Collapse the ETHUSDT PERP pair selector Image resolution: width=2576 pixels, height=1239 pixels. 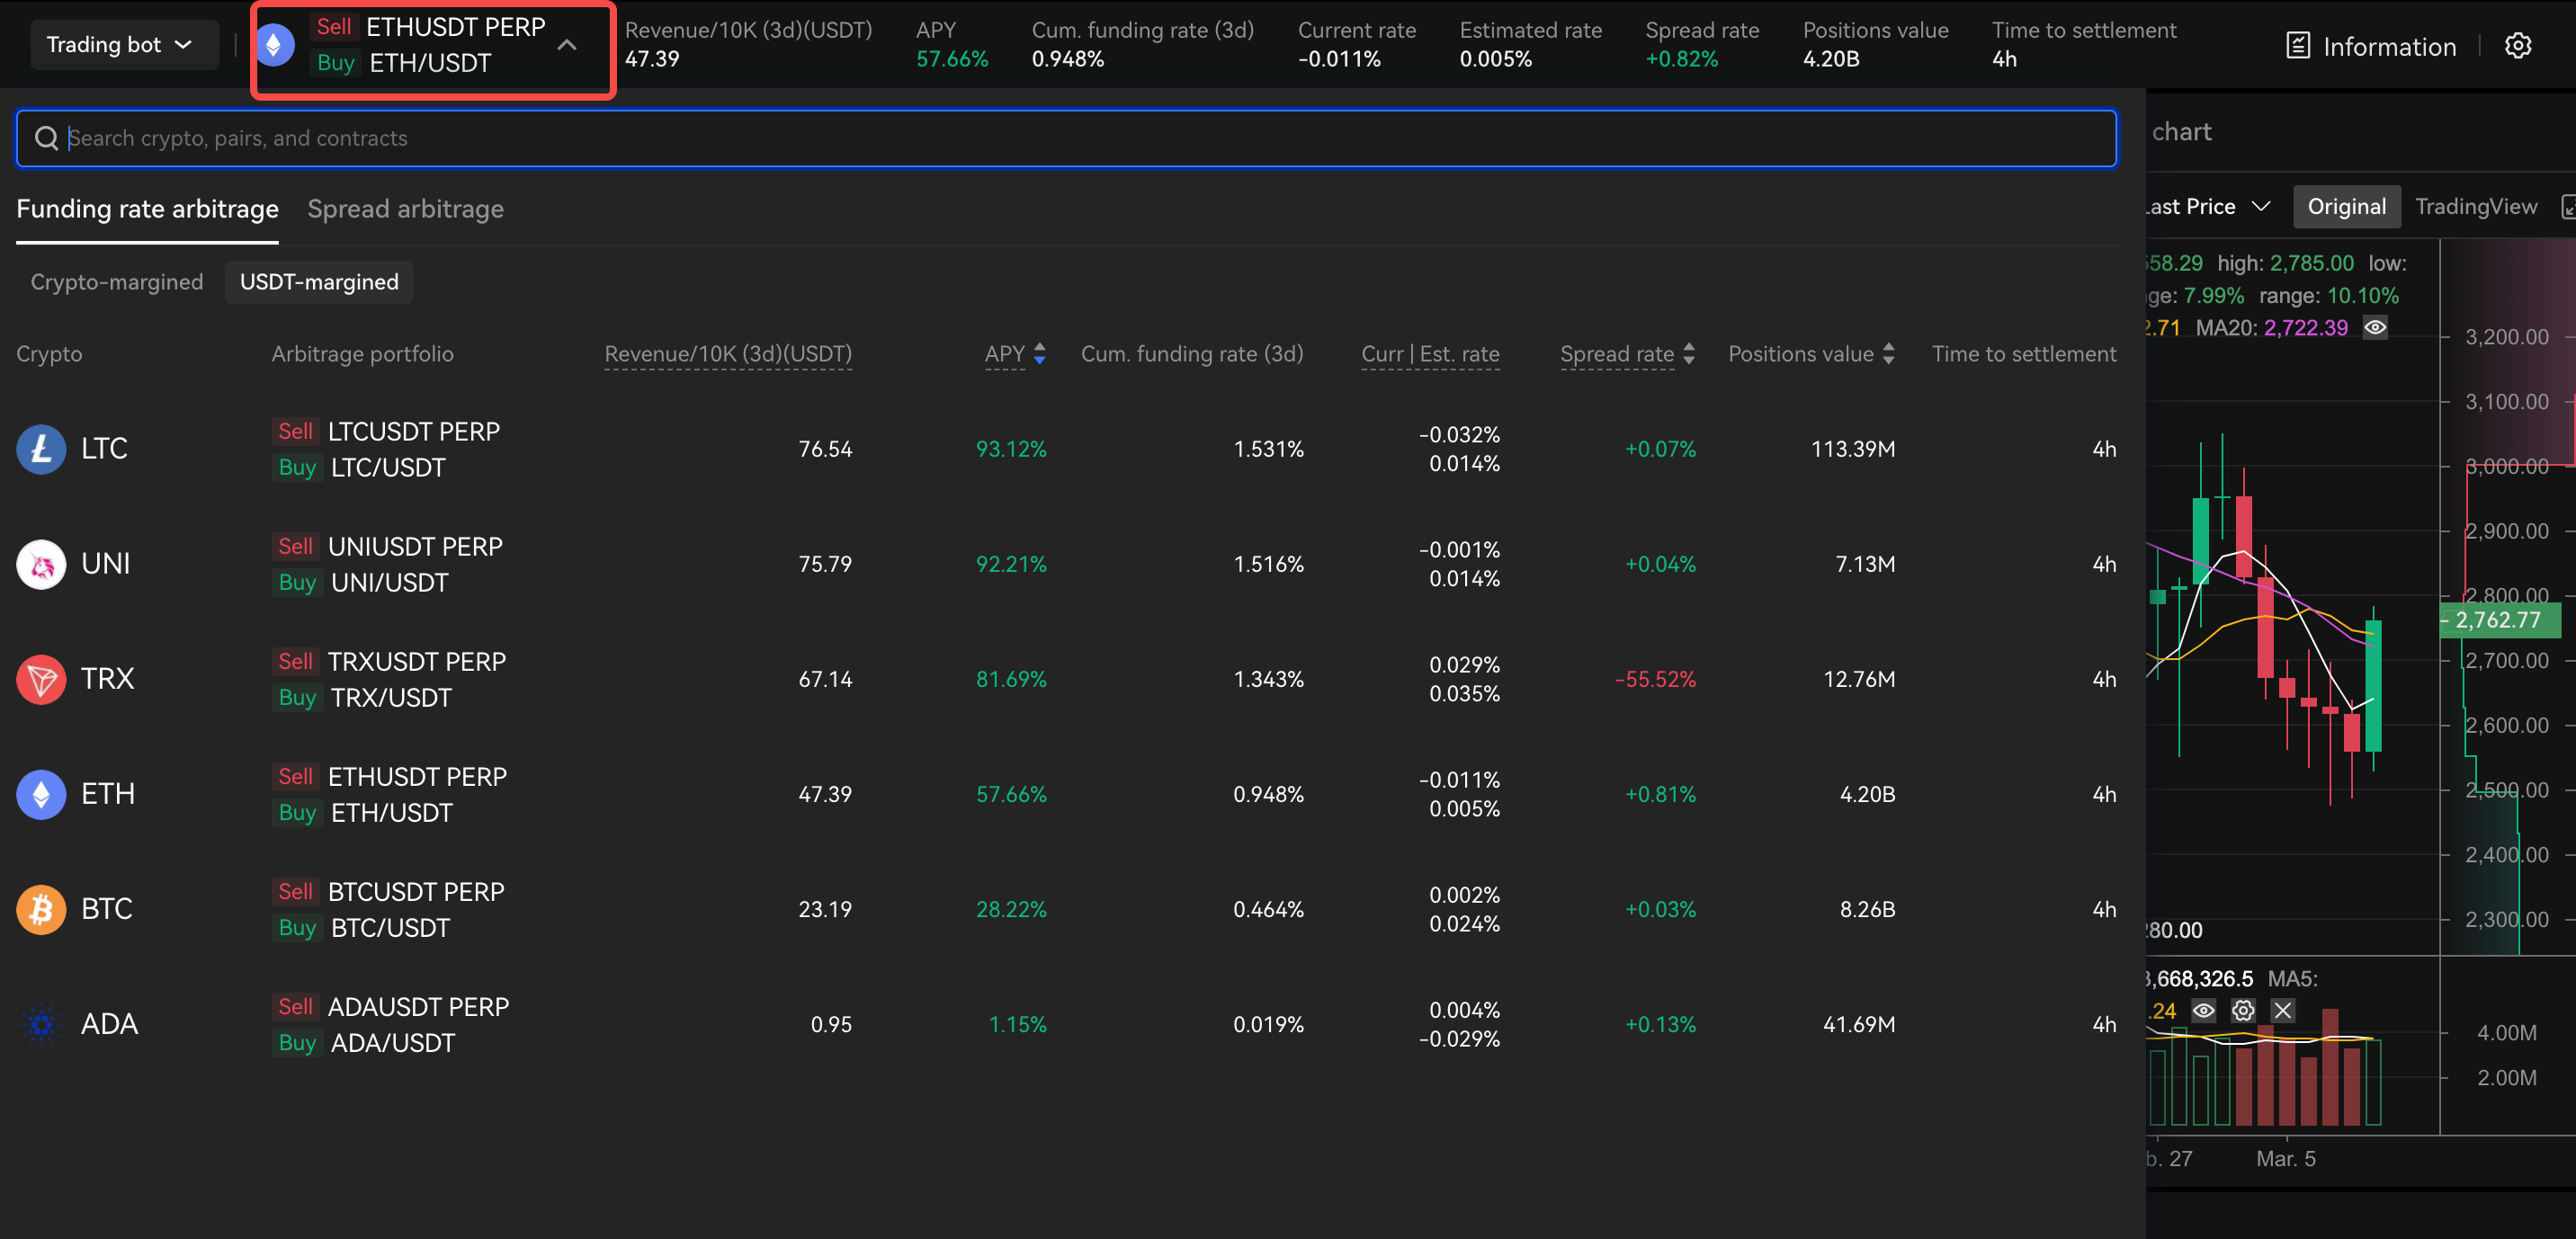[567, 45]
